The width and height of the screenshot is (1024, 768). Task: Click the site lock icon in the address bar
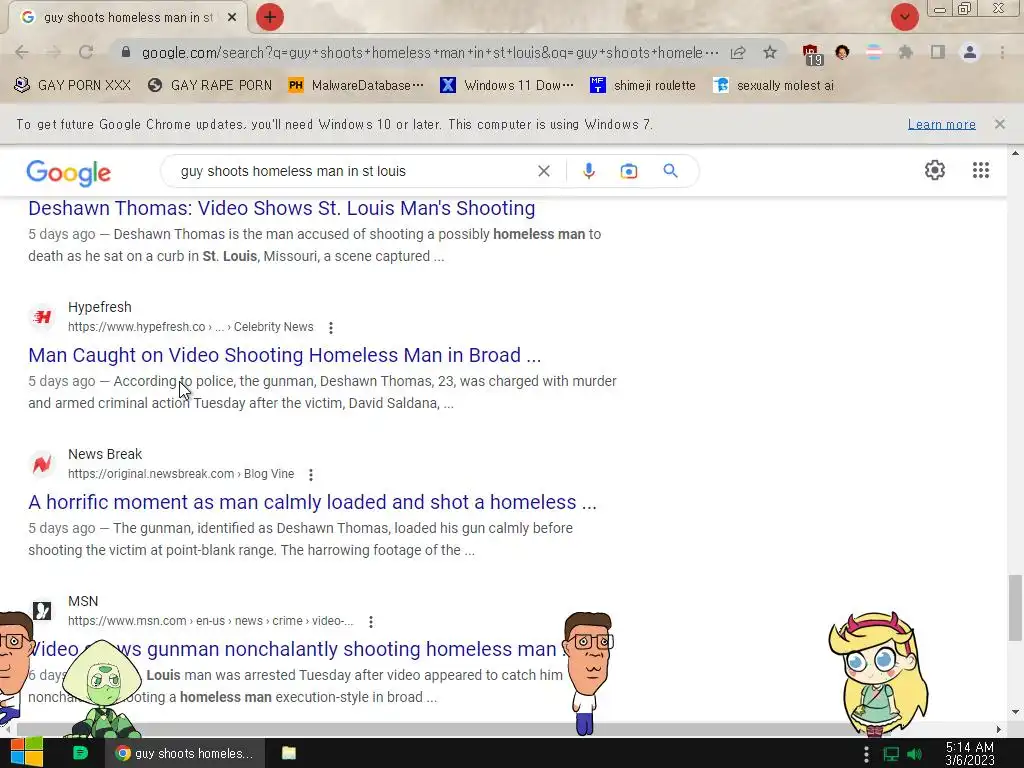[126, 52]
